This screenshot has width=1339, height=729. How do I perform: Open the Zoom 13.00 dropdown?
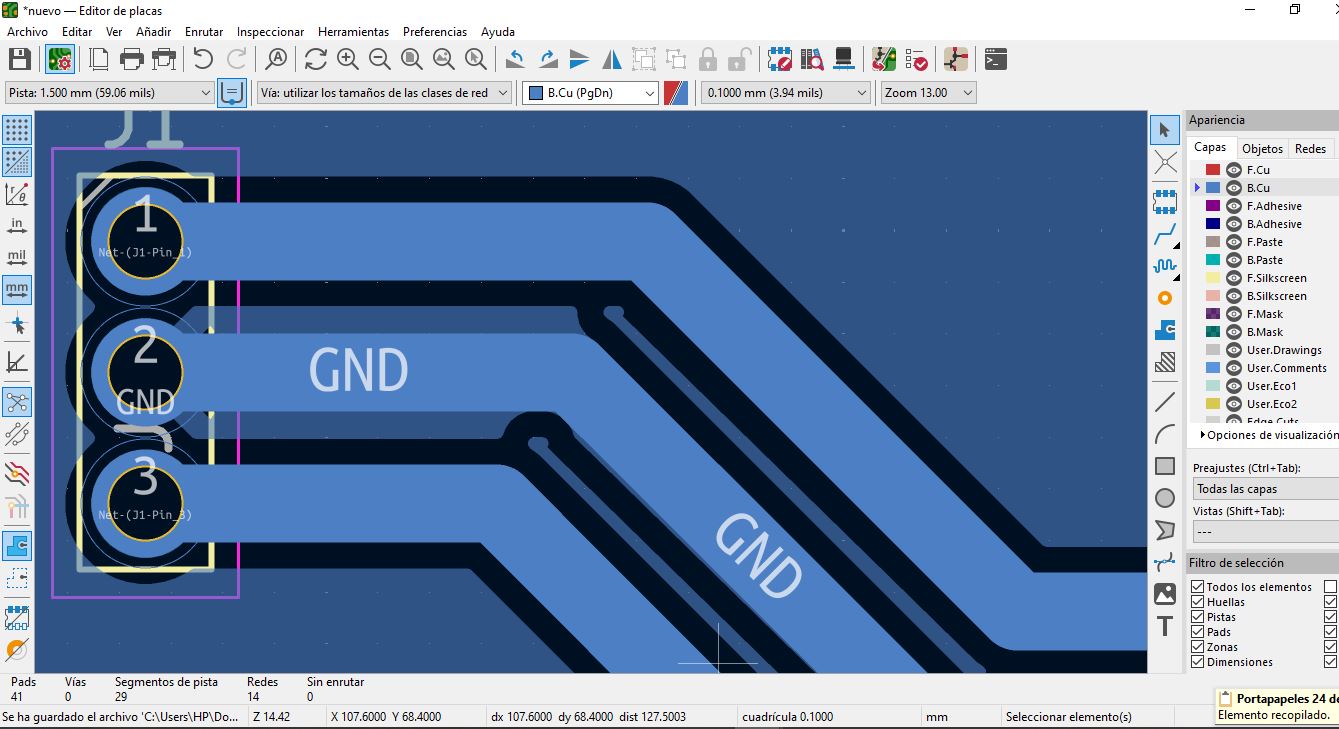928,93
